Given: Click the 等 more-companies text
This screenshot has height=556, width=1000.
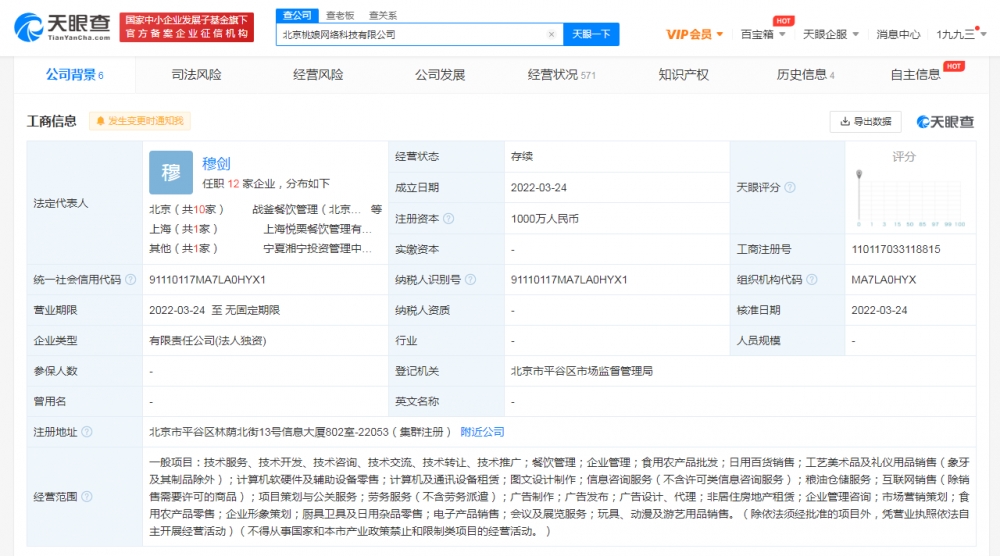Looking at the screenshot, I should click(x=376, y=209).
